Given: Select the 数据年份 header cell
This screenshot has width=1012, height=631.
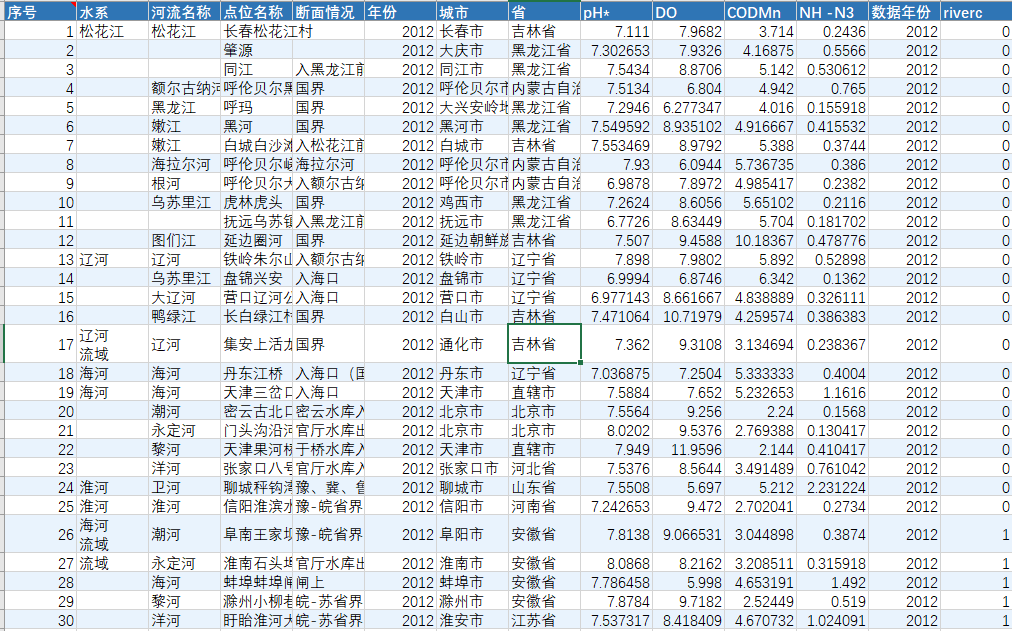Looking at the screenshot, I should coord(904,12).
